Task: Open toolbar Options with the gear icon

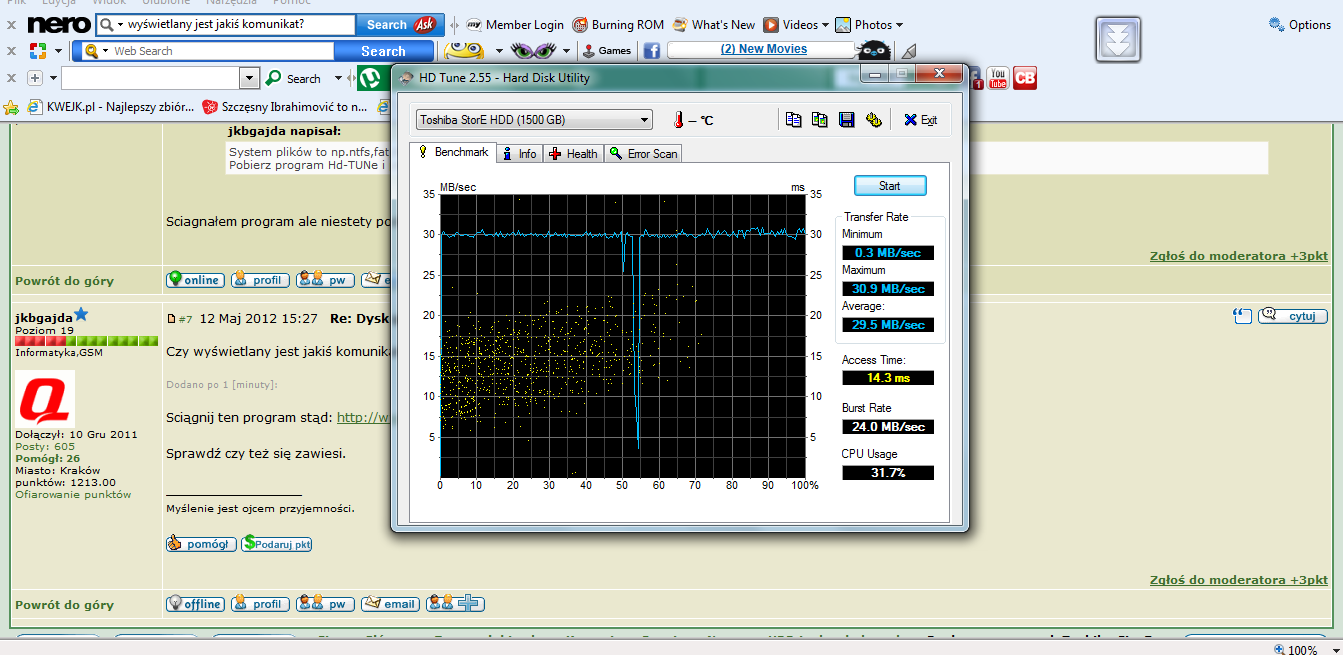Action: [1300, 24]
